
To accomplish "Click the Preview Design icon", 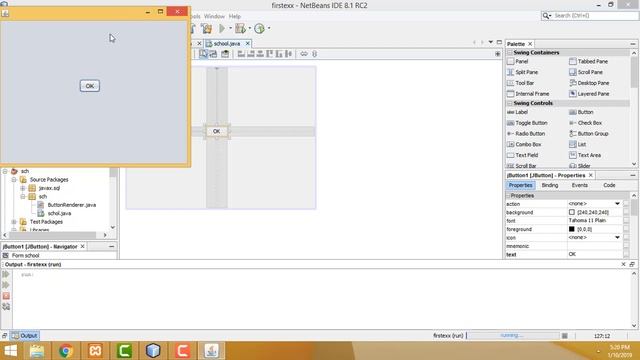I will pyautogui.click(x=225, y=54).
